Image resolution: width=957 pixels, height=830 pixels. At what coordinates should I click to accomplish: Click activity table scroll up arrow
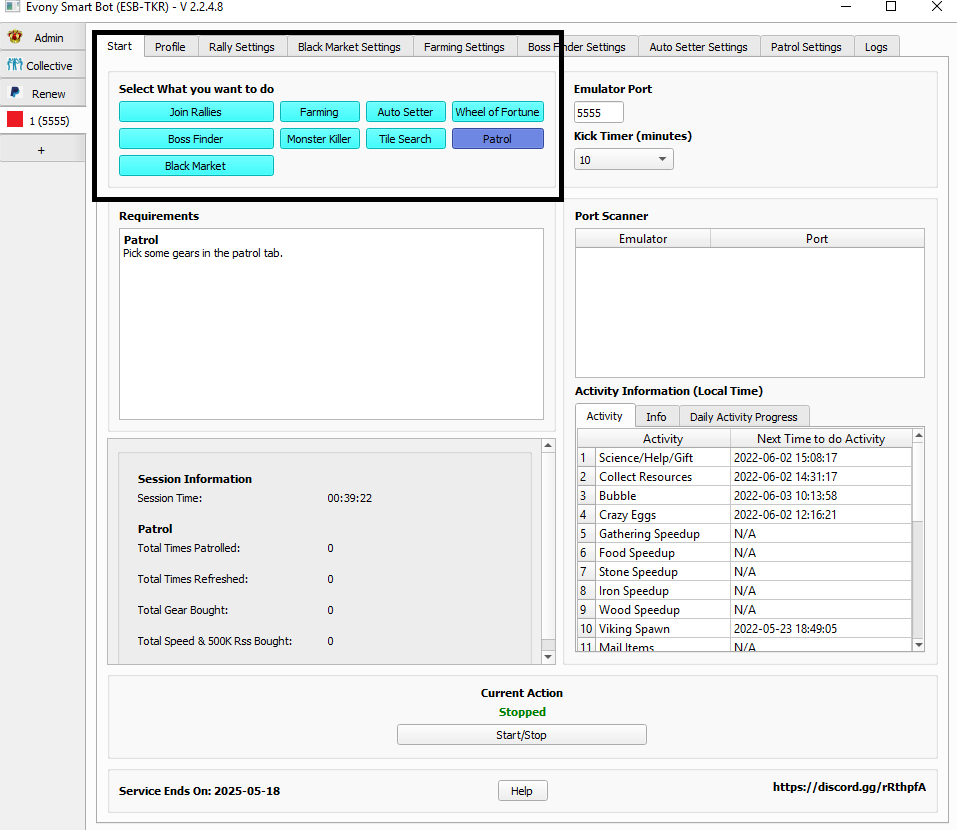pyautogui.click(x=918, y=436)
